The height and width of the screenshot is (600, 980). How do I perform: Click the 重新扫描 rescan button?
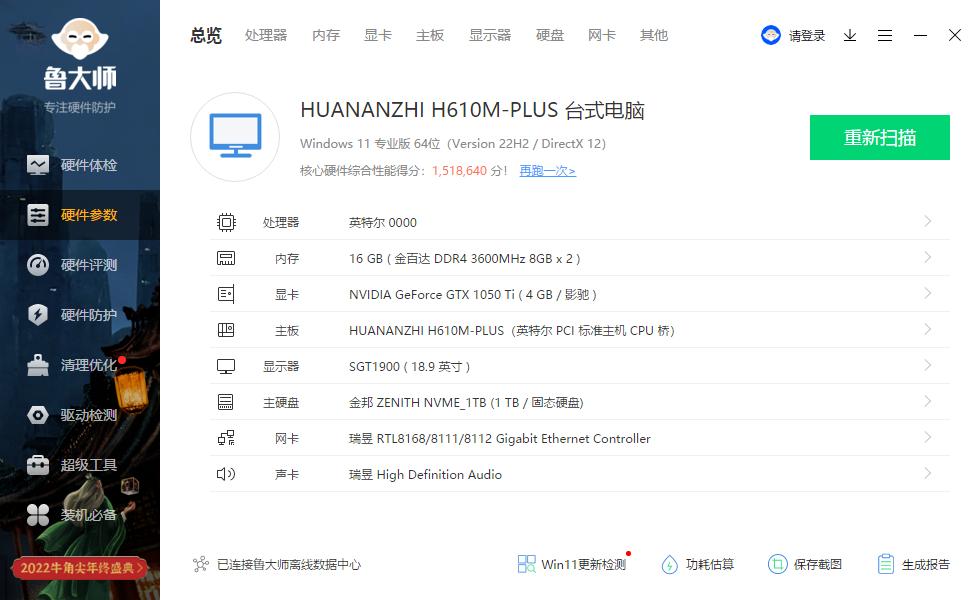880,137
